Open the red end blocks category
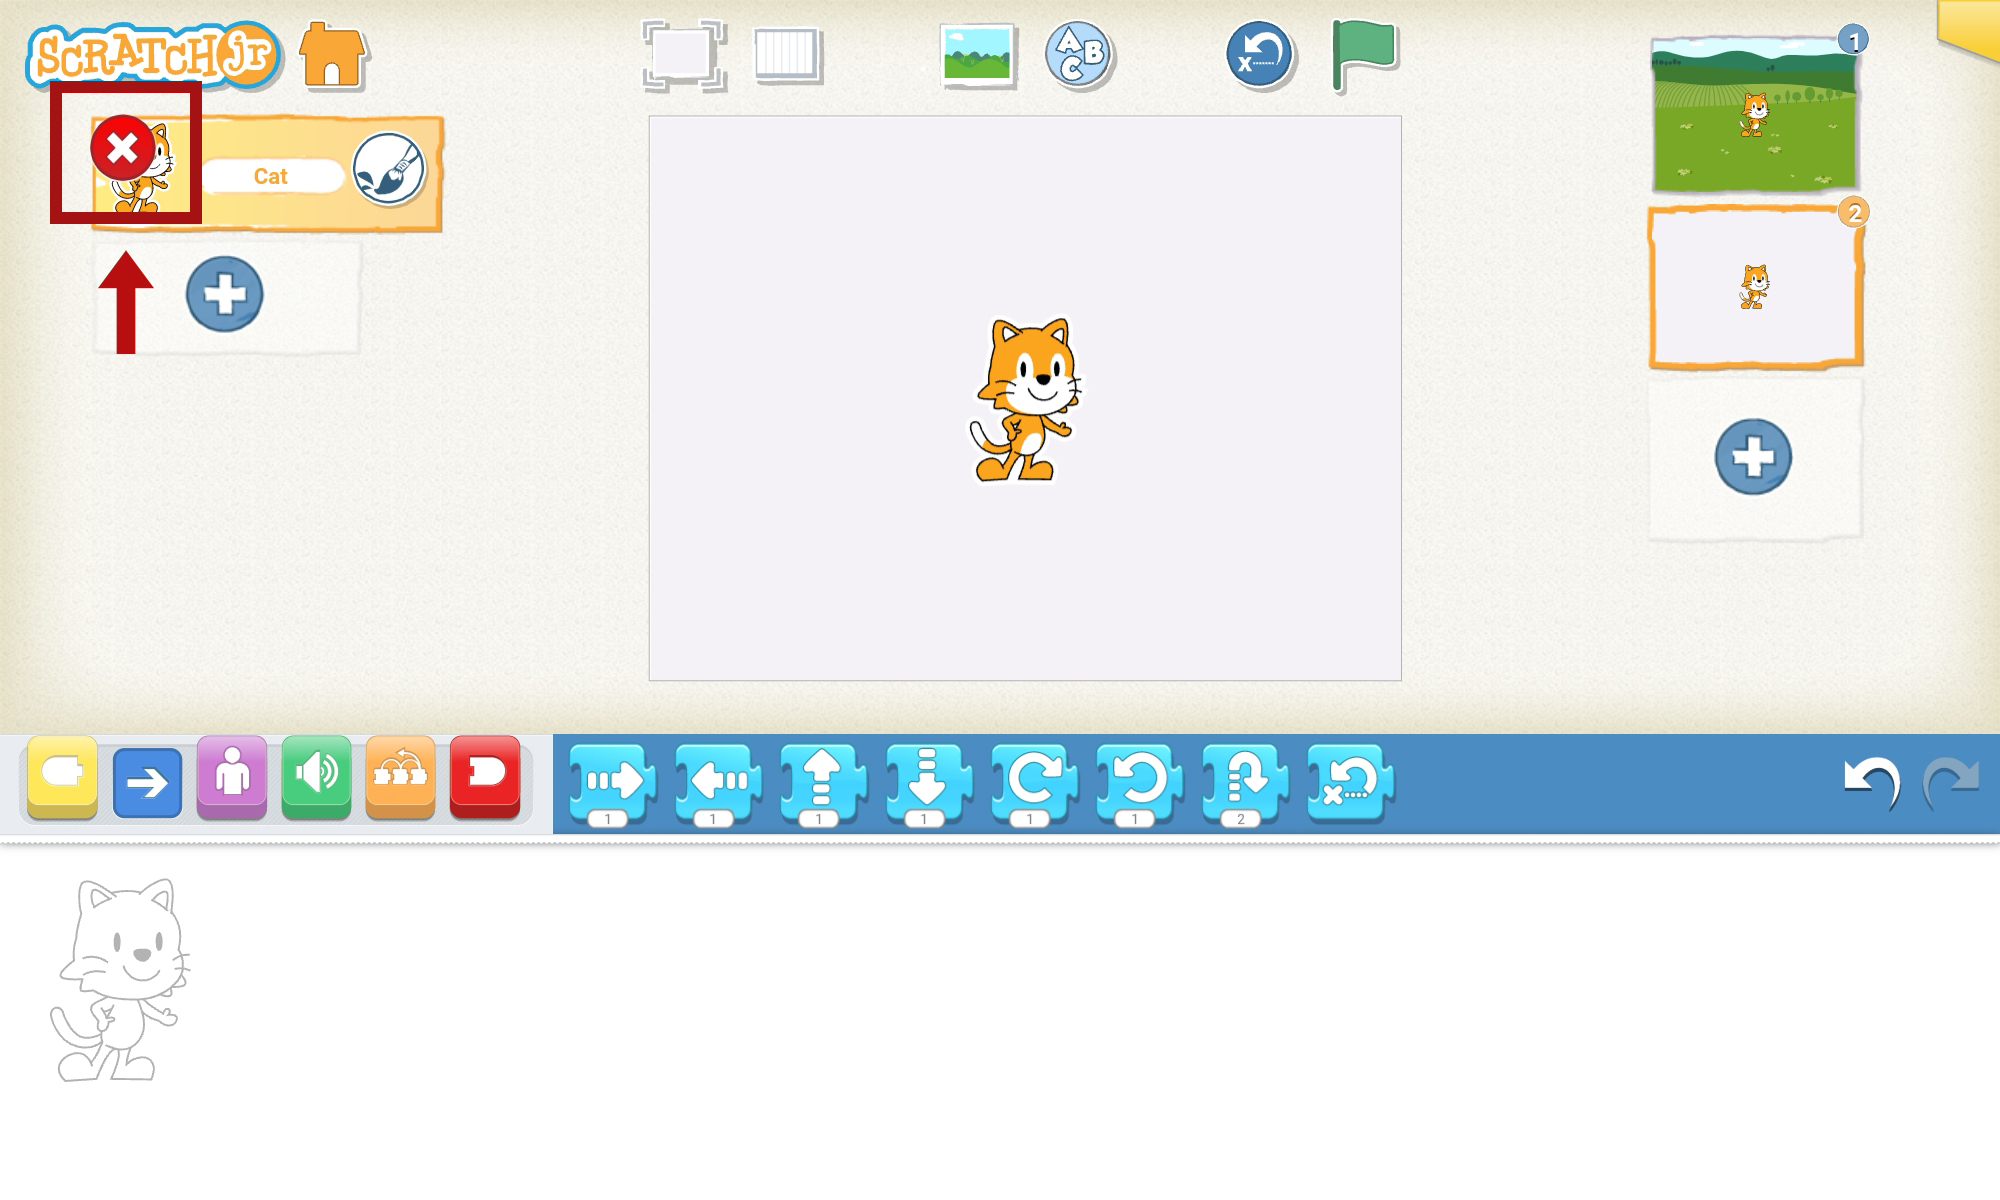 485,778
